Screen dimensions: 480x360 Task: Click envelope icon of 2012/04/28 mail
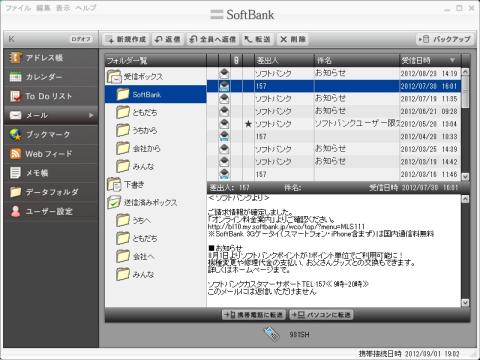(x=224, y=136)
